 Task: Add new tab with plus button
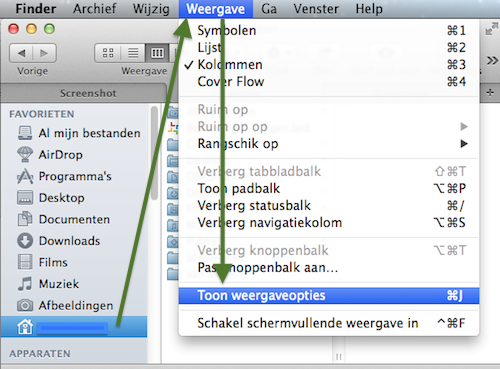490,92
